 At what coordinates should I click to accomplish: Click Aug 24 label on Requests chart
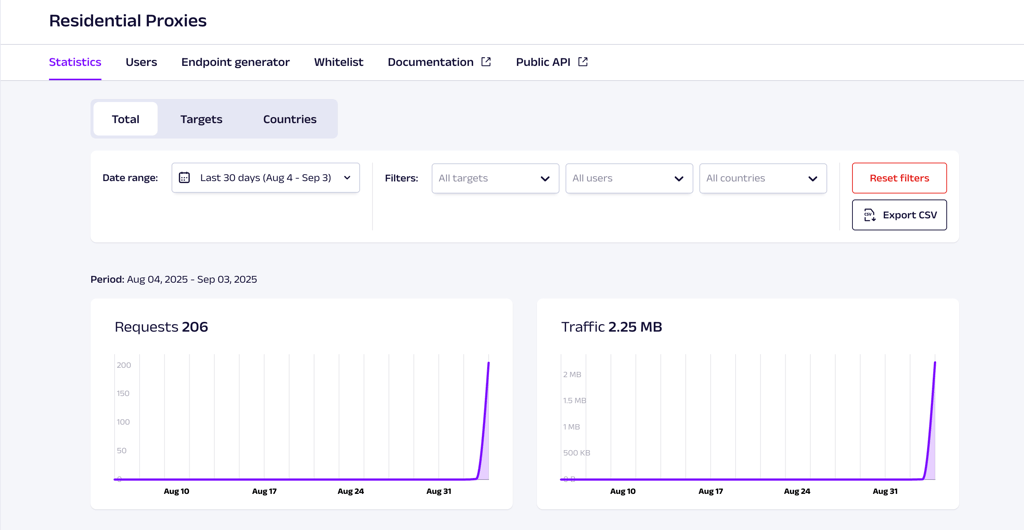coord(351,491)
